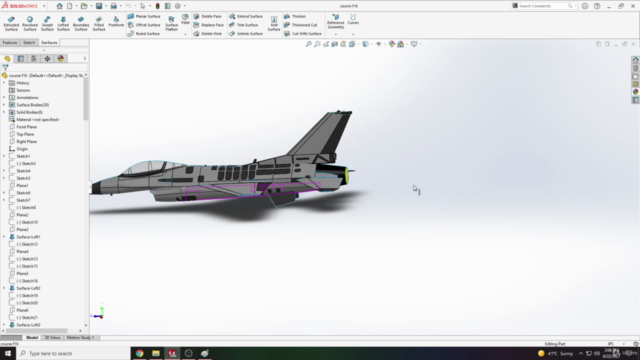Viewport: 640px width, 360px height.
Task: Expand the History tree node
Action: (x=4, y=83)
